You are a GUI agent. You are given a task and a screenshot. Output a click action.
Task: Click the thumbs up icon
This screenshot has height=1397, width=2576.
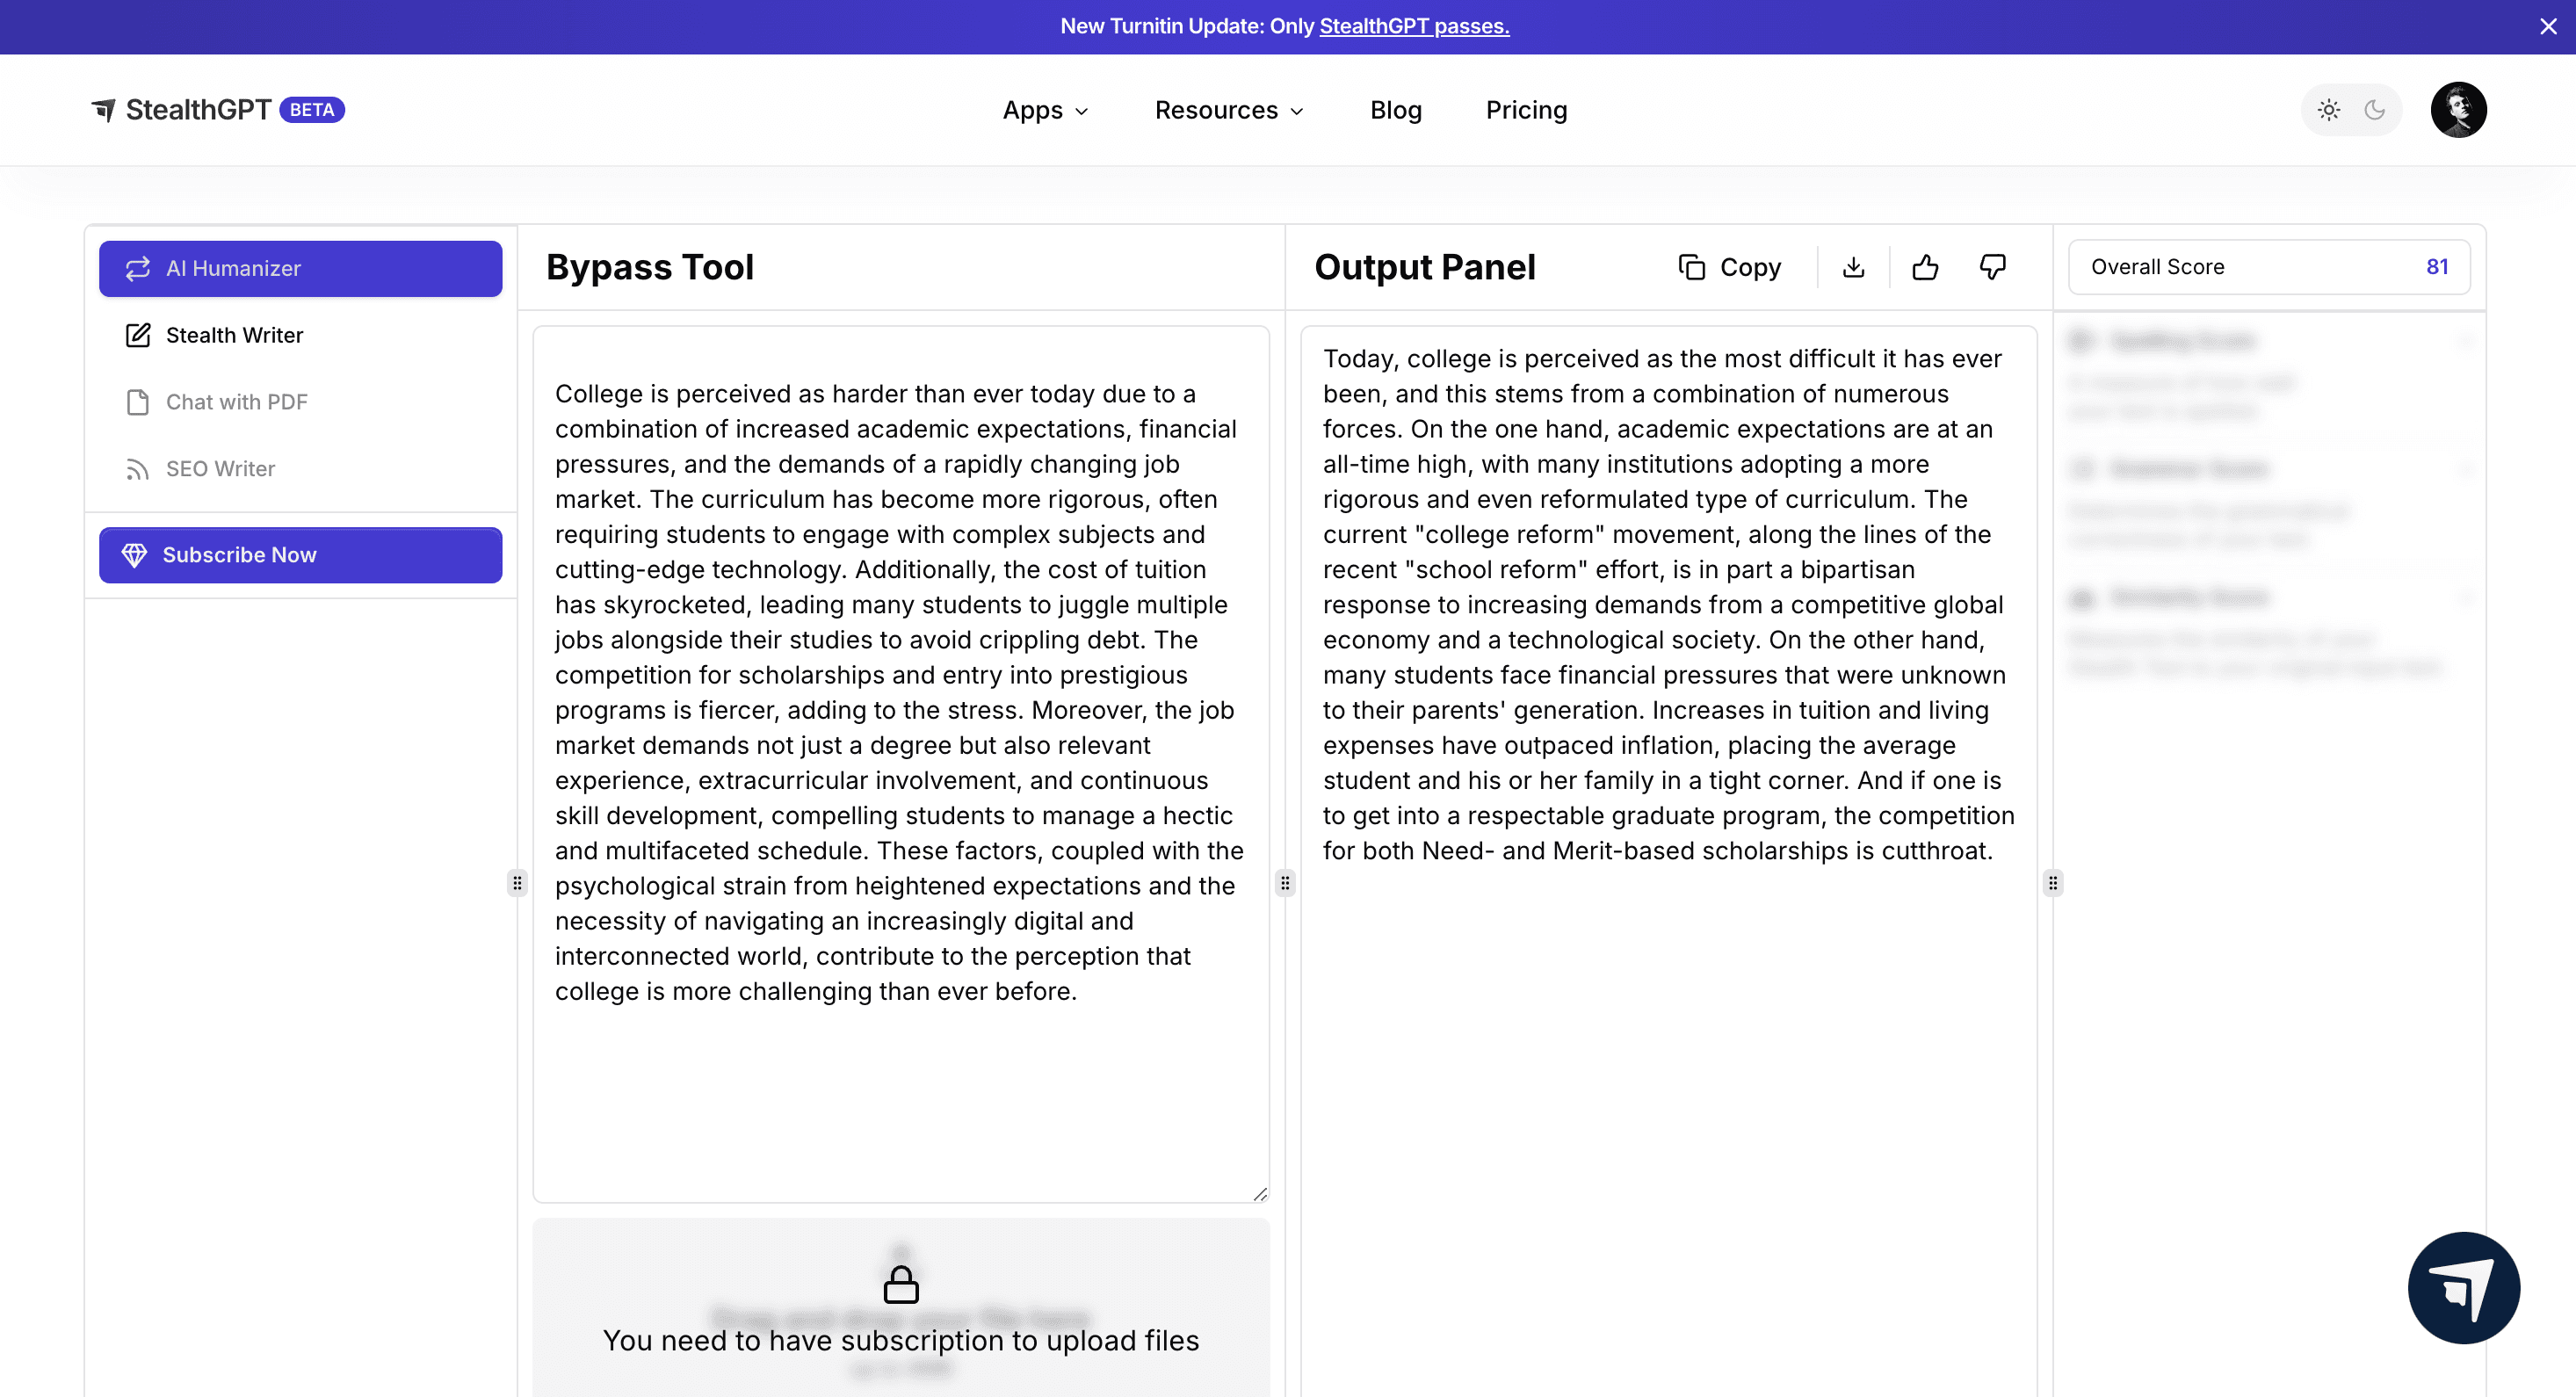tap(1925, 267)
